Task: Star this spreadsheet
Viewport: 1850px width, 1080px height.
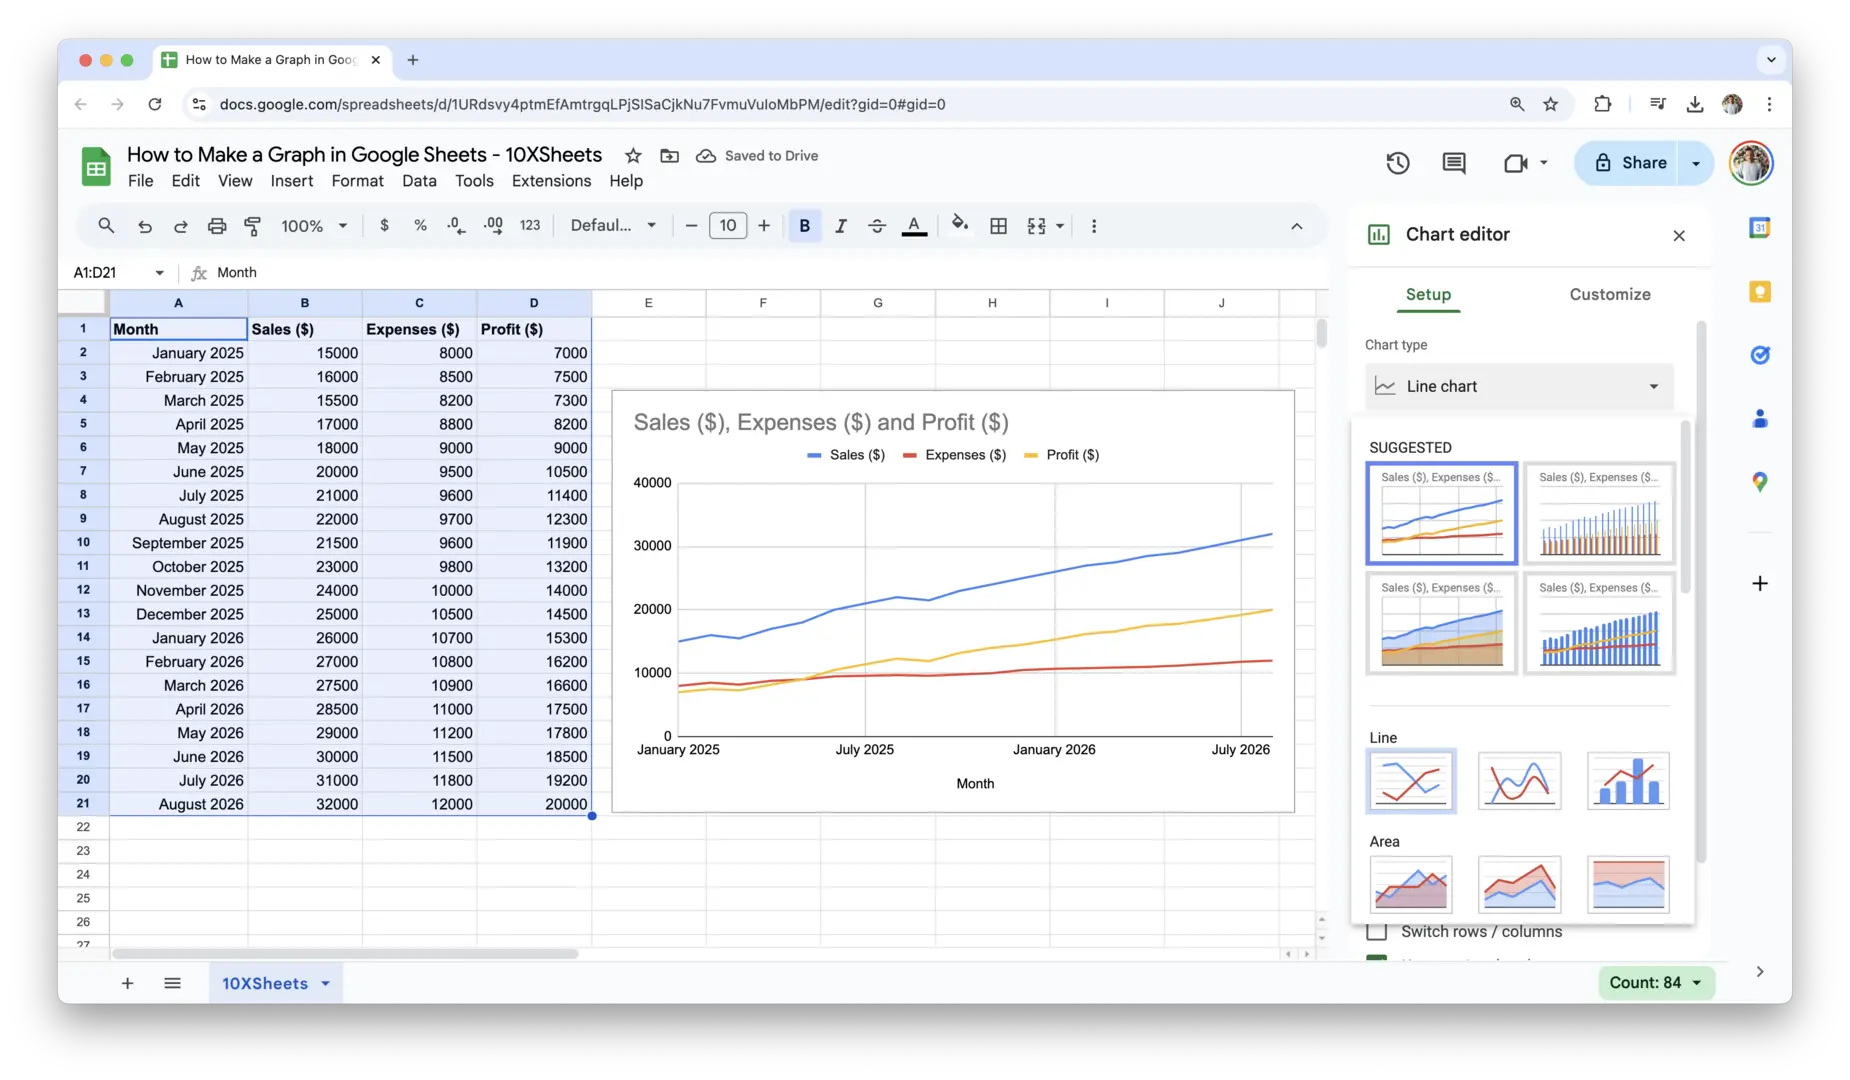Action: pyautogui.click(x=633, y=156)
